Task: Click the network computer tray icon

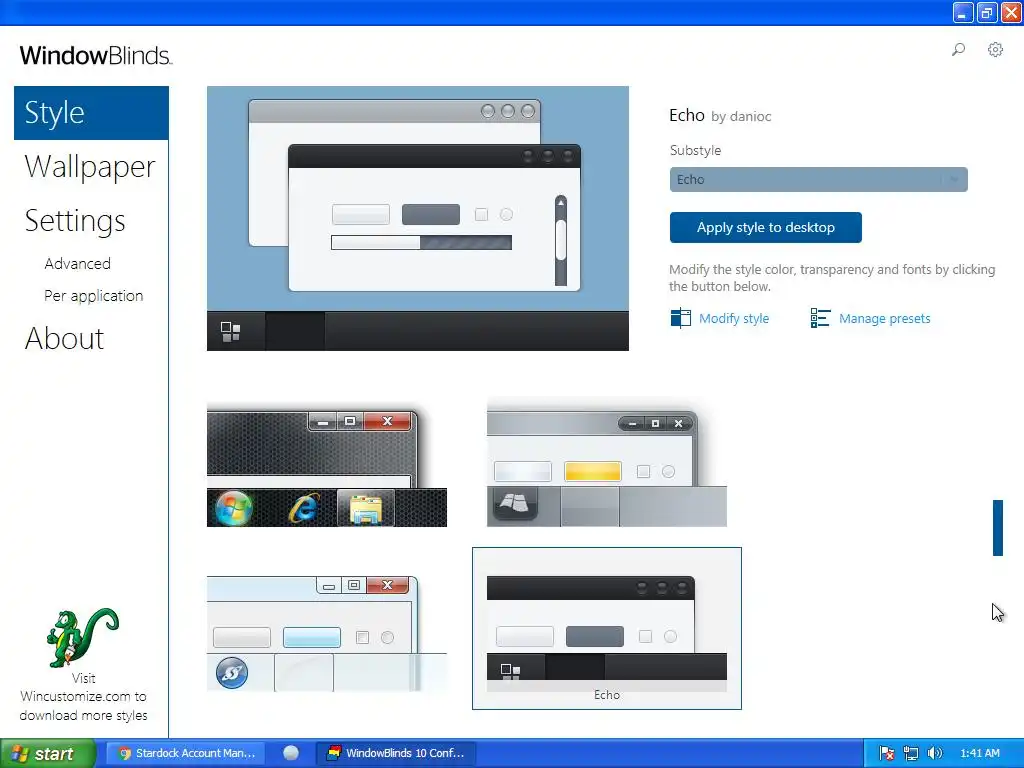Action: point(910,754)
